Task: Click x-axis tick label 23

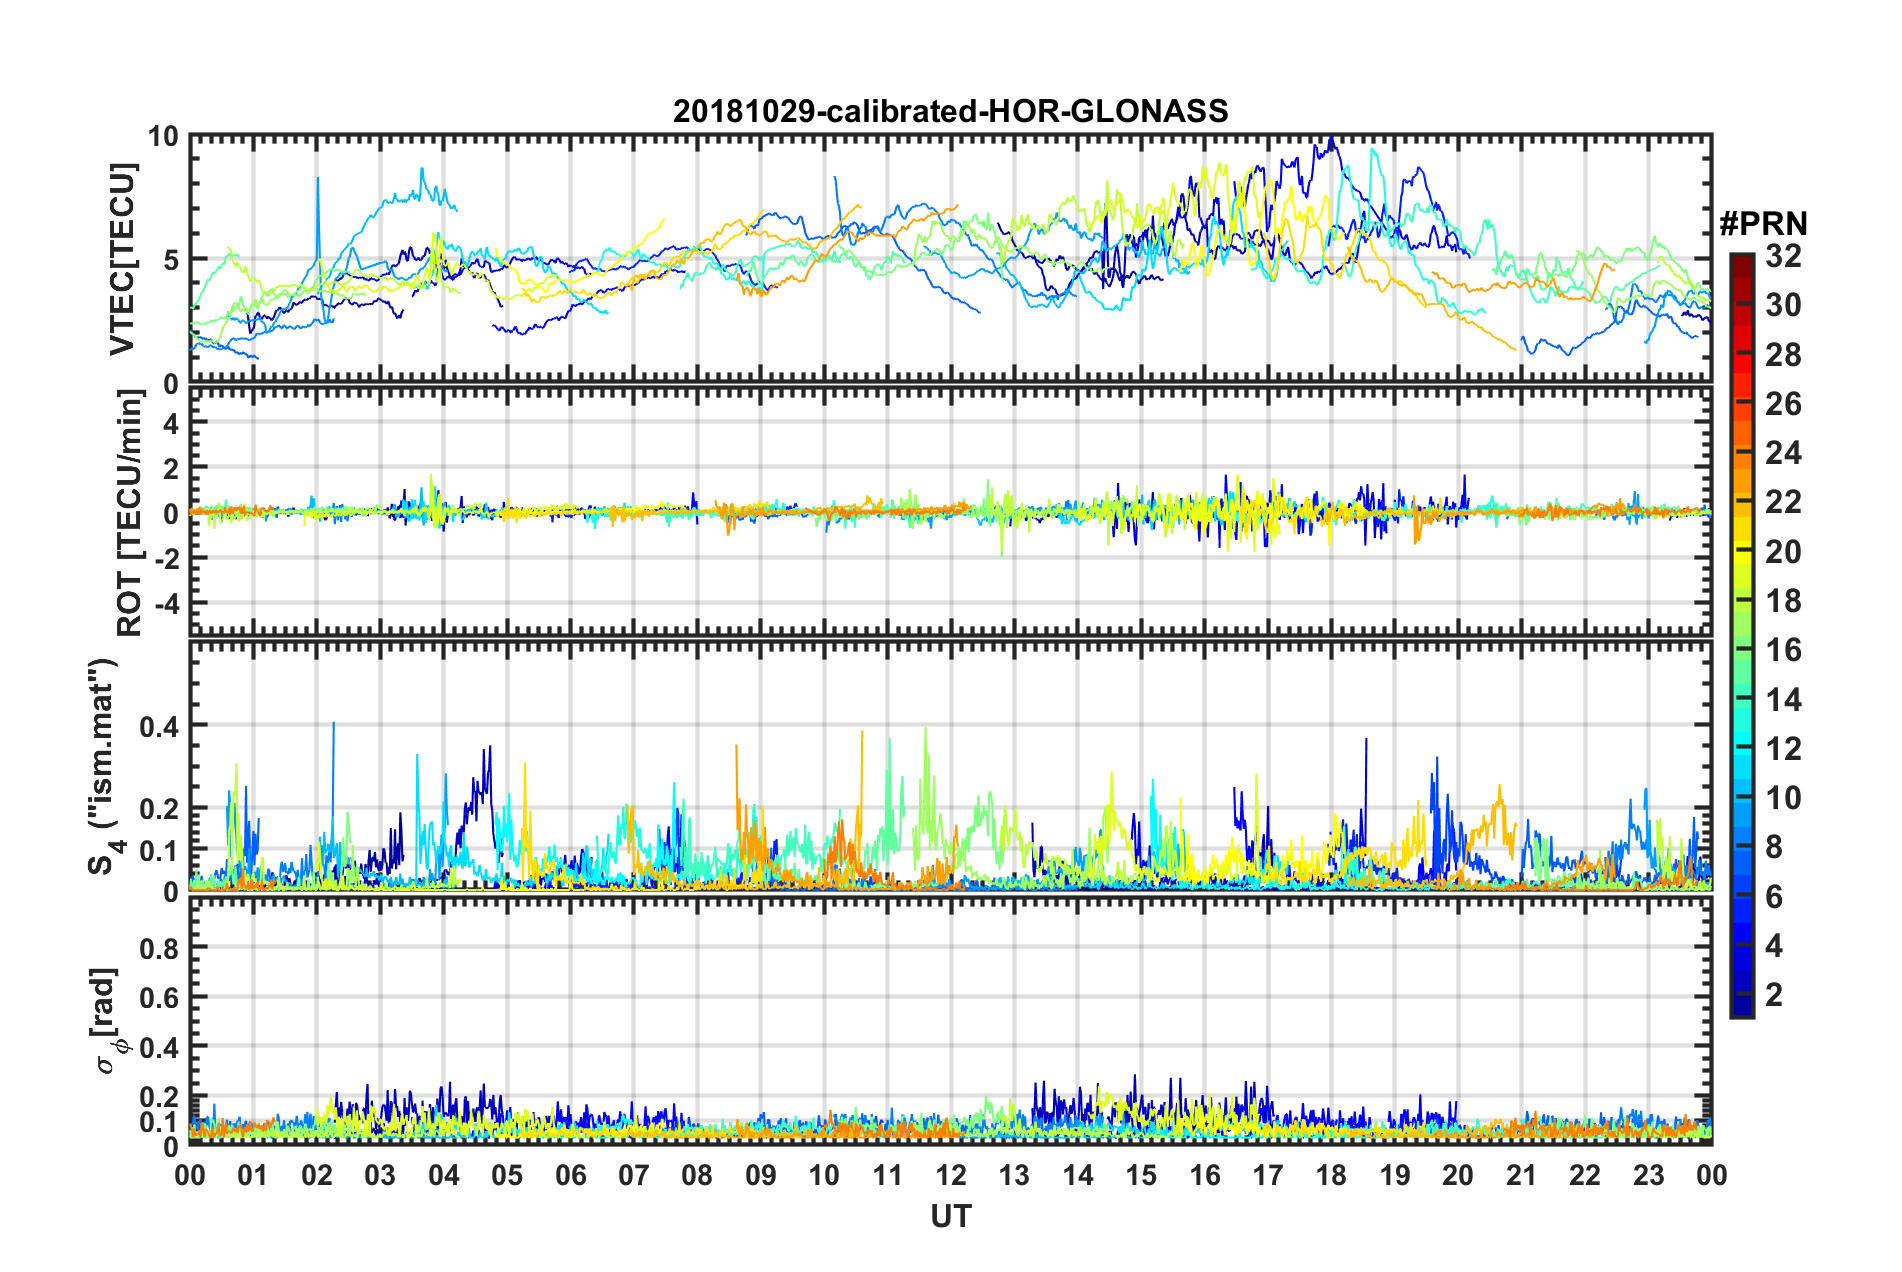Action: (1648, 1175)
